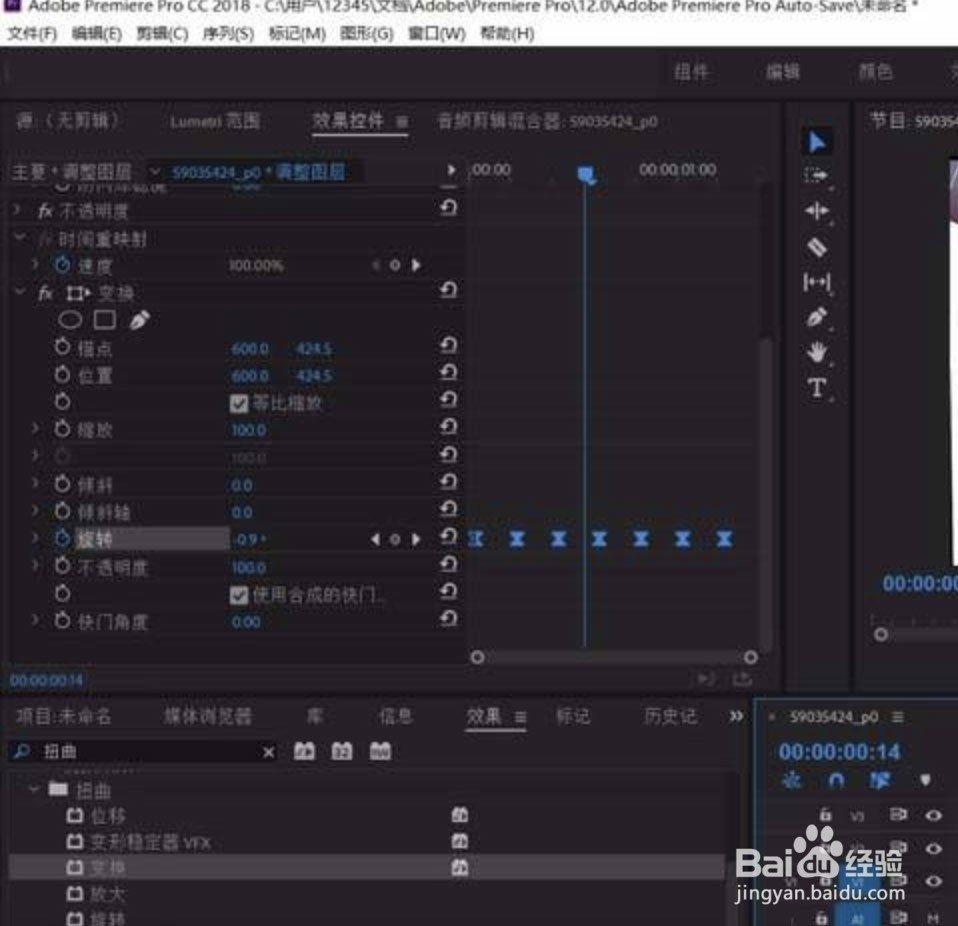Filter effects by YUV effects badge
This screenshot has height=926, width=958.
380,751
